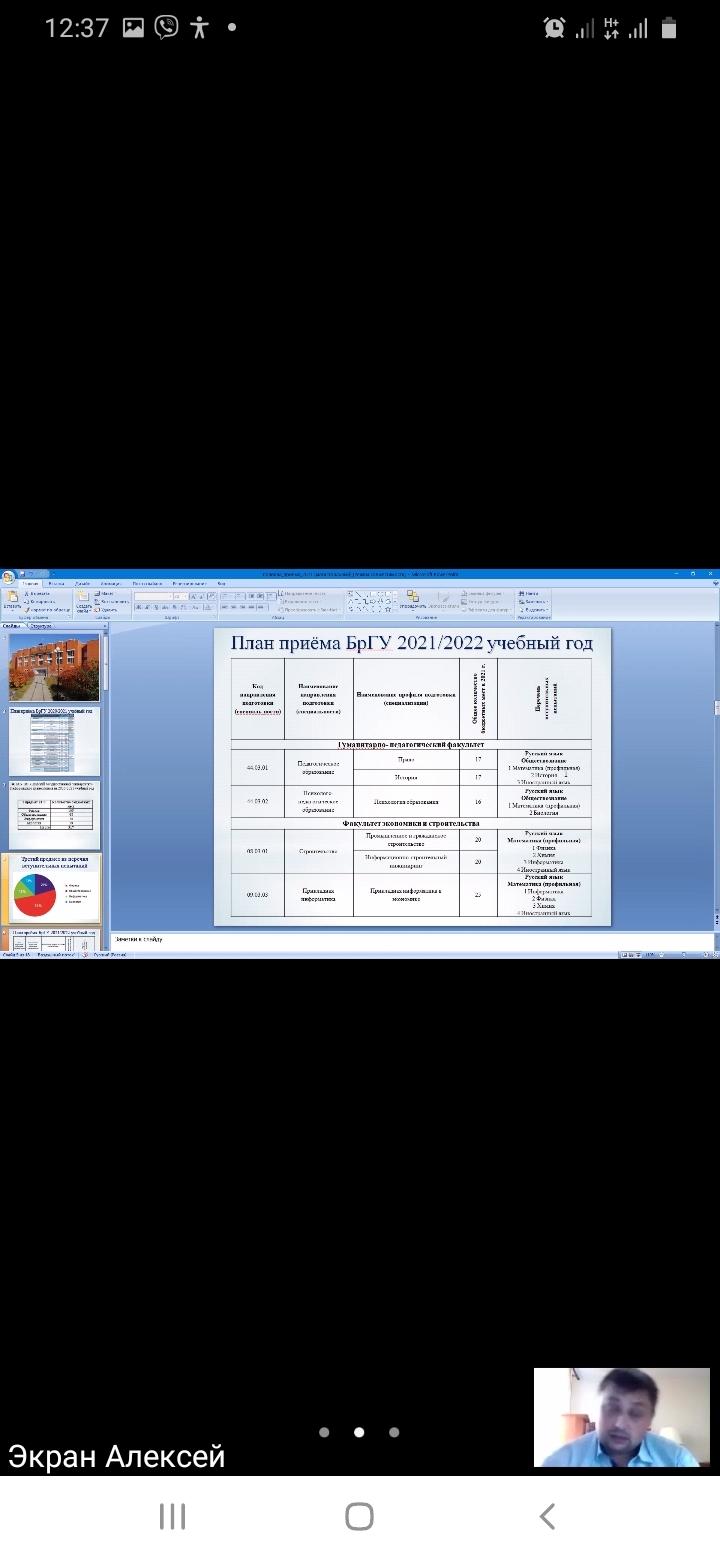Image resolution: width=720 pixels, height=1560 pixels.
Task: Open the Контур фигуры shape outline dropdown
Action: point(482,601)
